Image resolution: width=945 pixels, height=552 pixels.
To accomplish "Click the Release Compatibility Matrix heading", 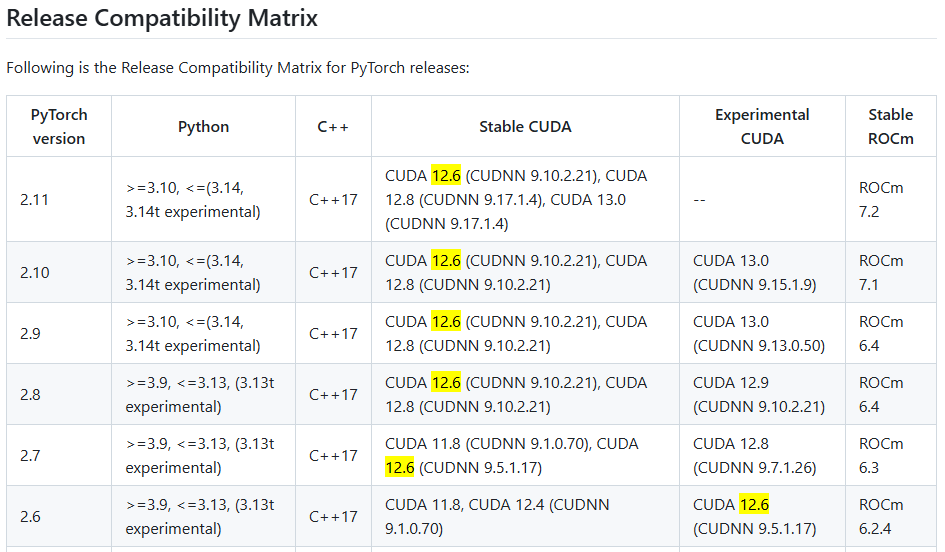I will pos(162,18).
